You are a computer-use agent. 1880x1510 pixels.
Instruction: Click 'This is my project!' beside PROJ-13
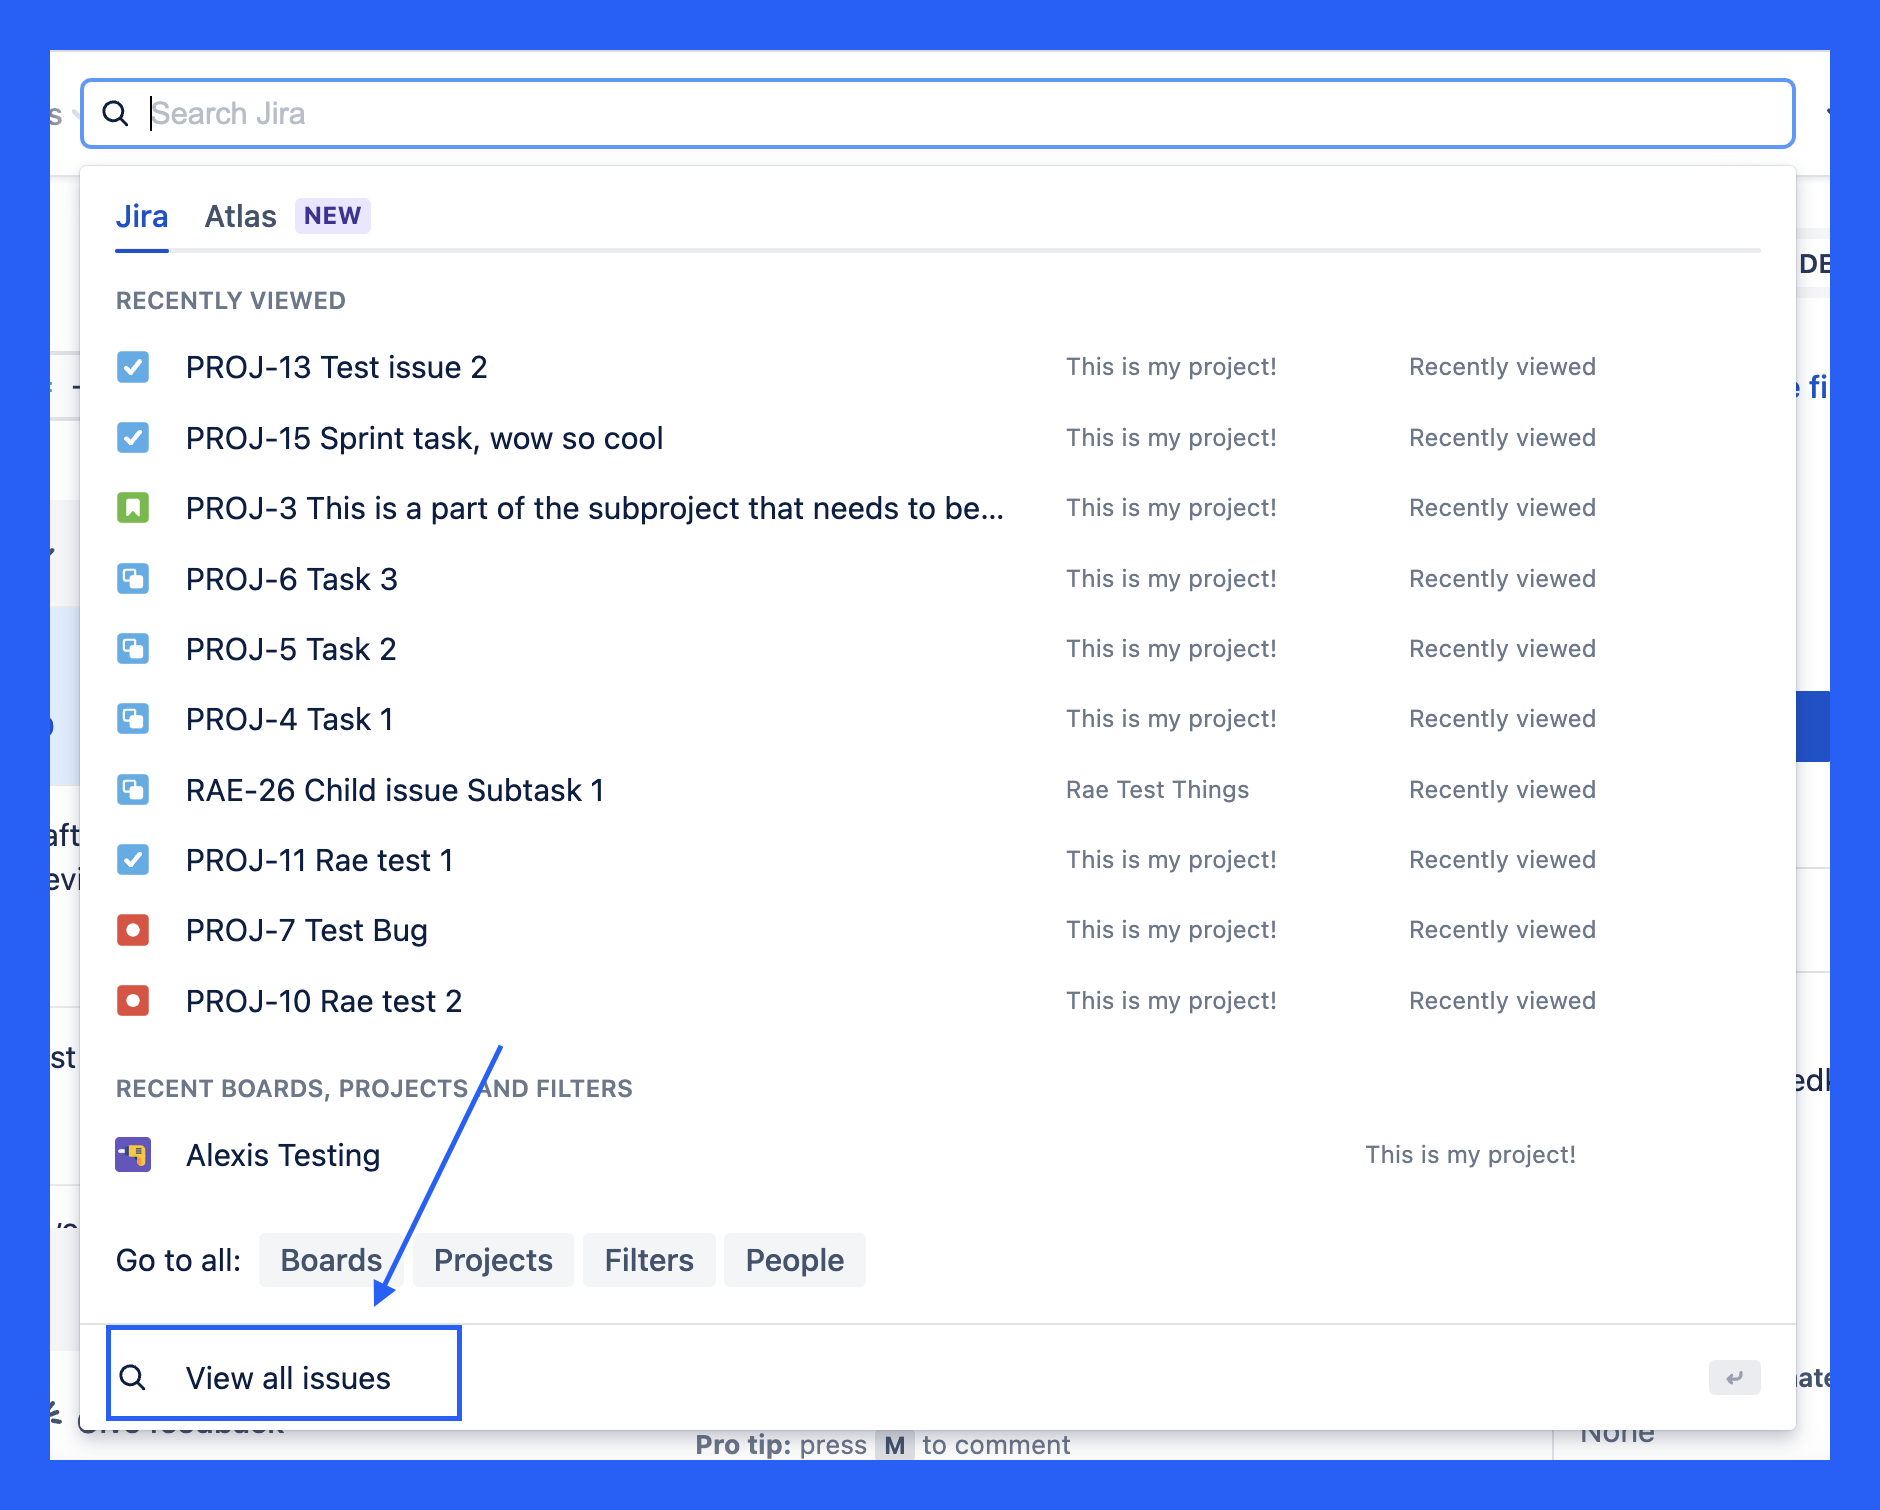tap(1171, 367)
